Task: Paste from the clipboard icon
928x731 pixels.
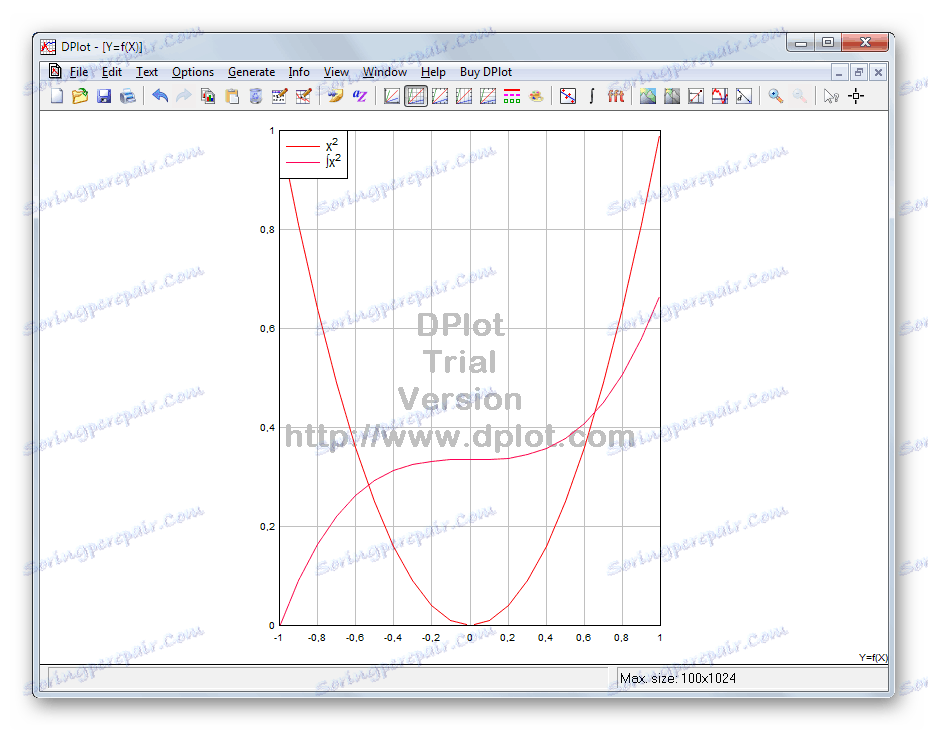Action: click(x=232, y=96)
